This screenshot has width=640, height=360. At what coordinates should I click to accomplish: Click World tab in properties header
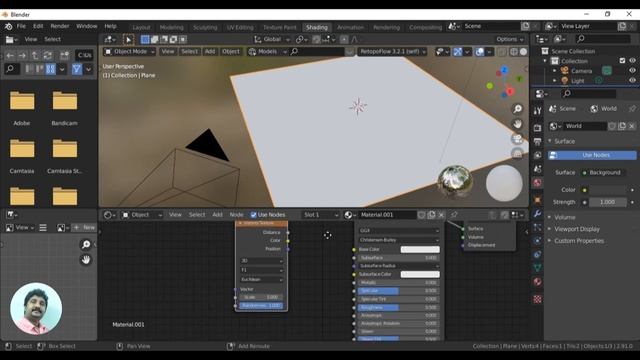pyautogui.click(x=604, y=109)
